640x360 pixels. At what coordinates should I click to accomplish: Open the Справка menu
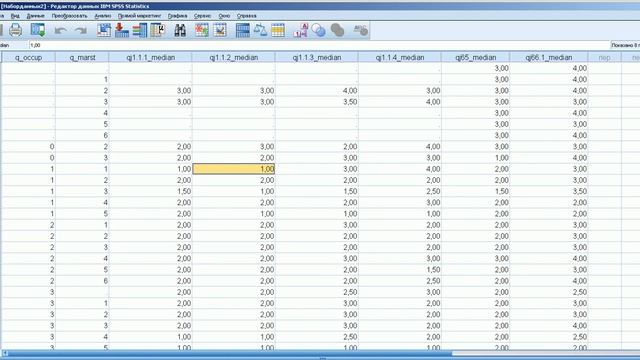(247, 16)
